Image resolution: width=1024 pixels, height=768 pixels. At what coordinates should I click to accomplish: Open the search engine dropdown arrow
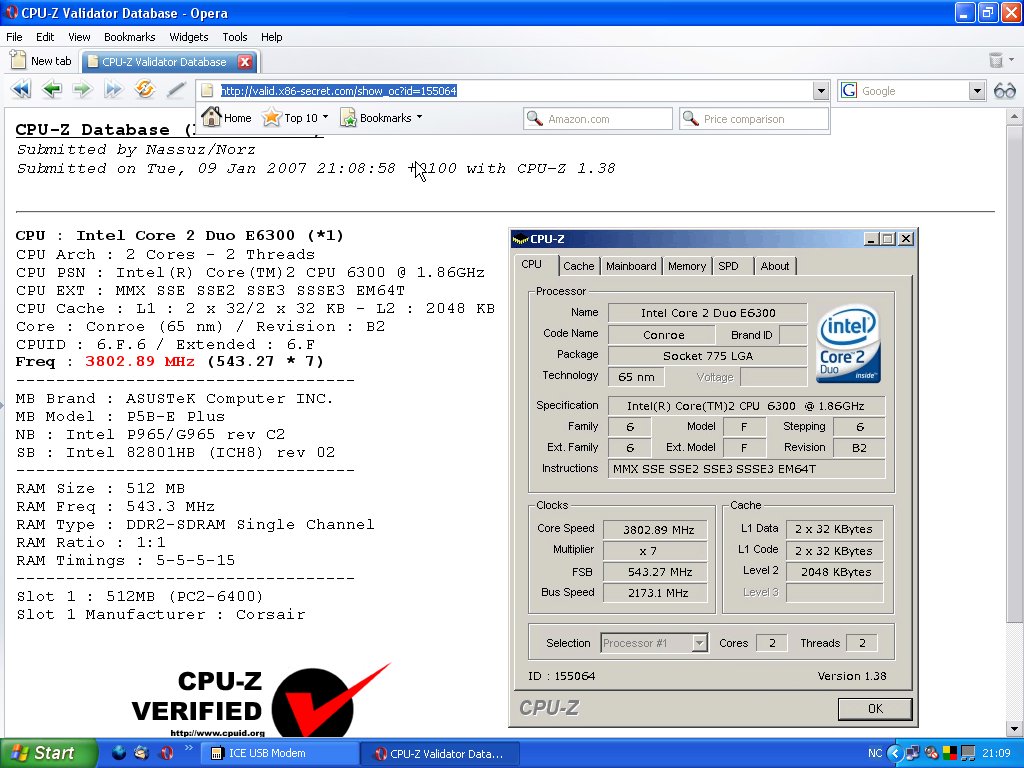[977, 91]
